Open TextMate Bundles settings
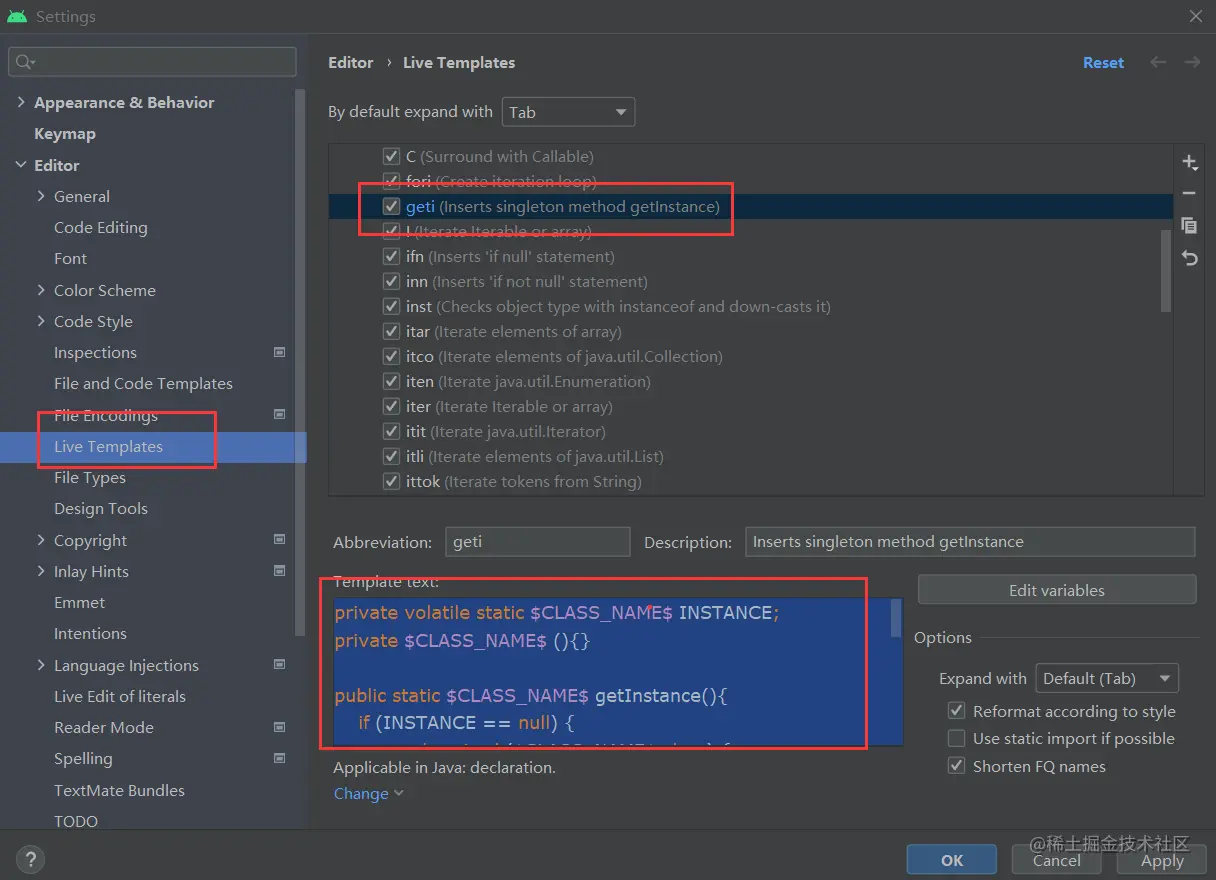 [x=119, y=790]
